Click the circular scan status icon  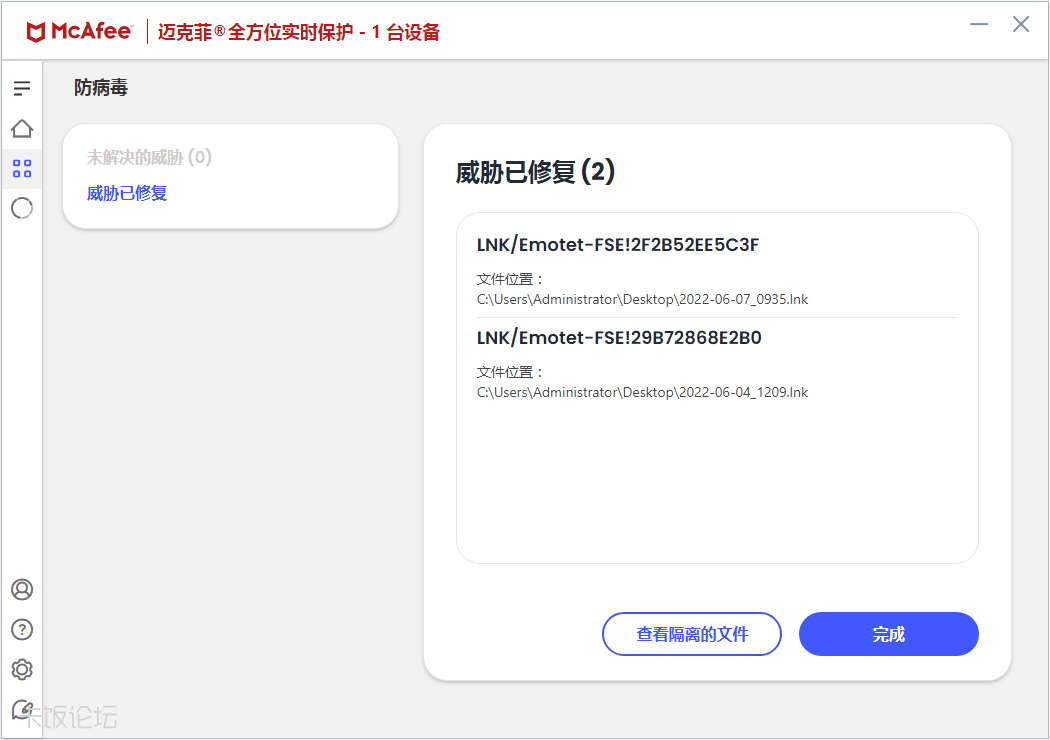pos(22,208)
